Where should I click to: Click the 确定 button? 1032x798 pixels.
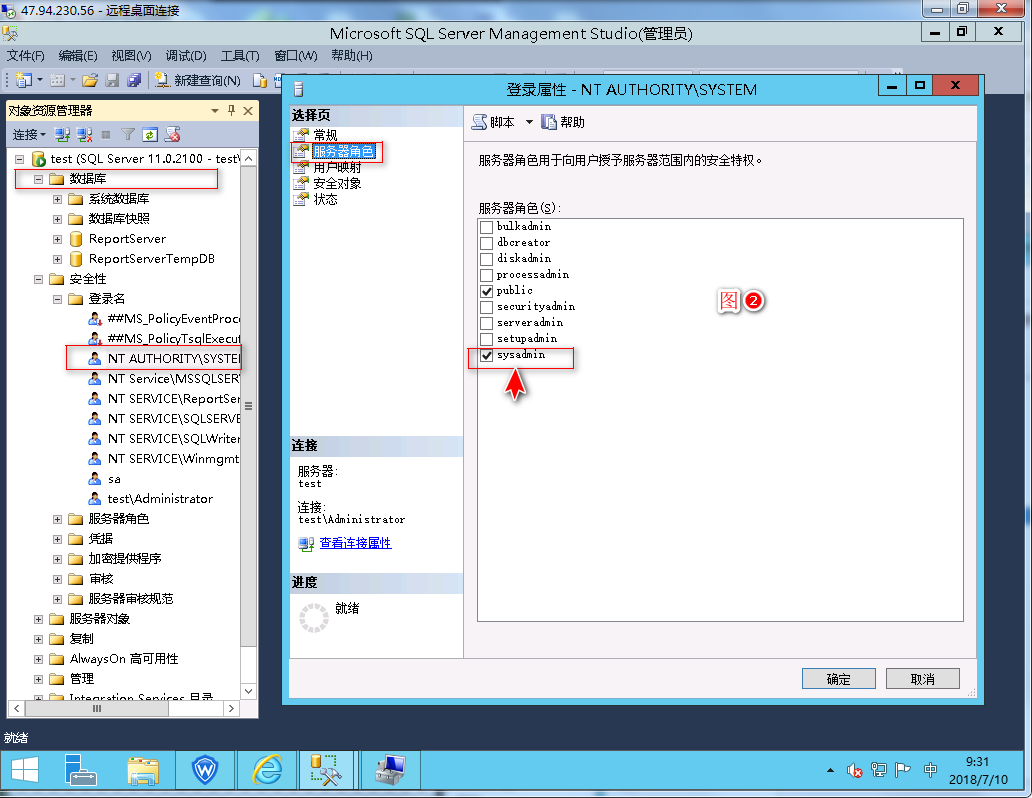(838, 679)
